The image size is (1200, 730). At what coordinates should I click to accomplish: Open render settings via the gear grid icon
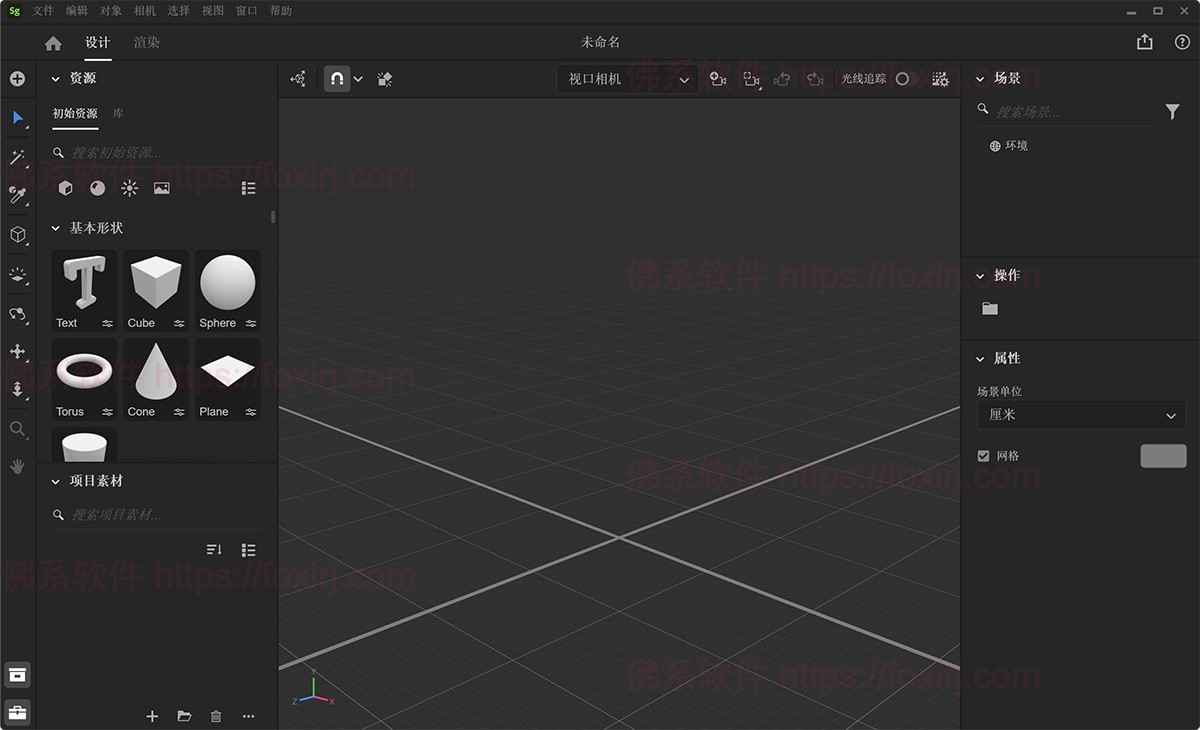(939, 78)
